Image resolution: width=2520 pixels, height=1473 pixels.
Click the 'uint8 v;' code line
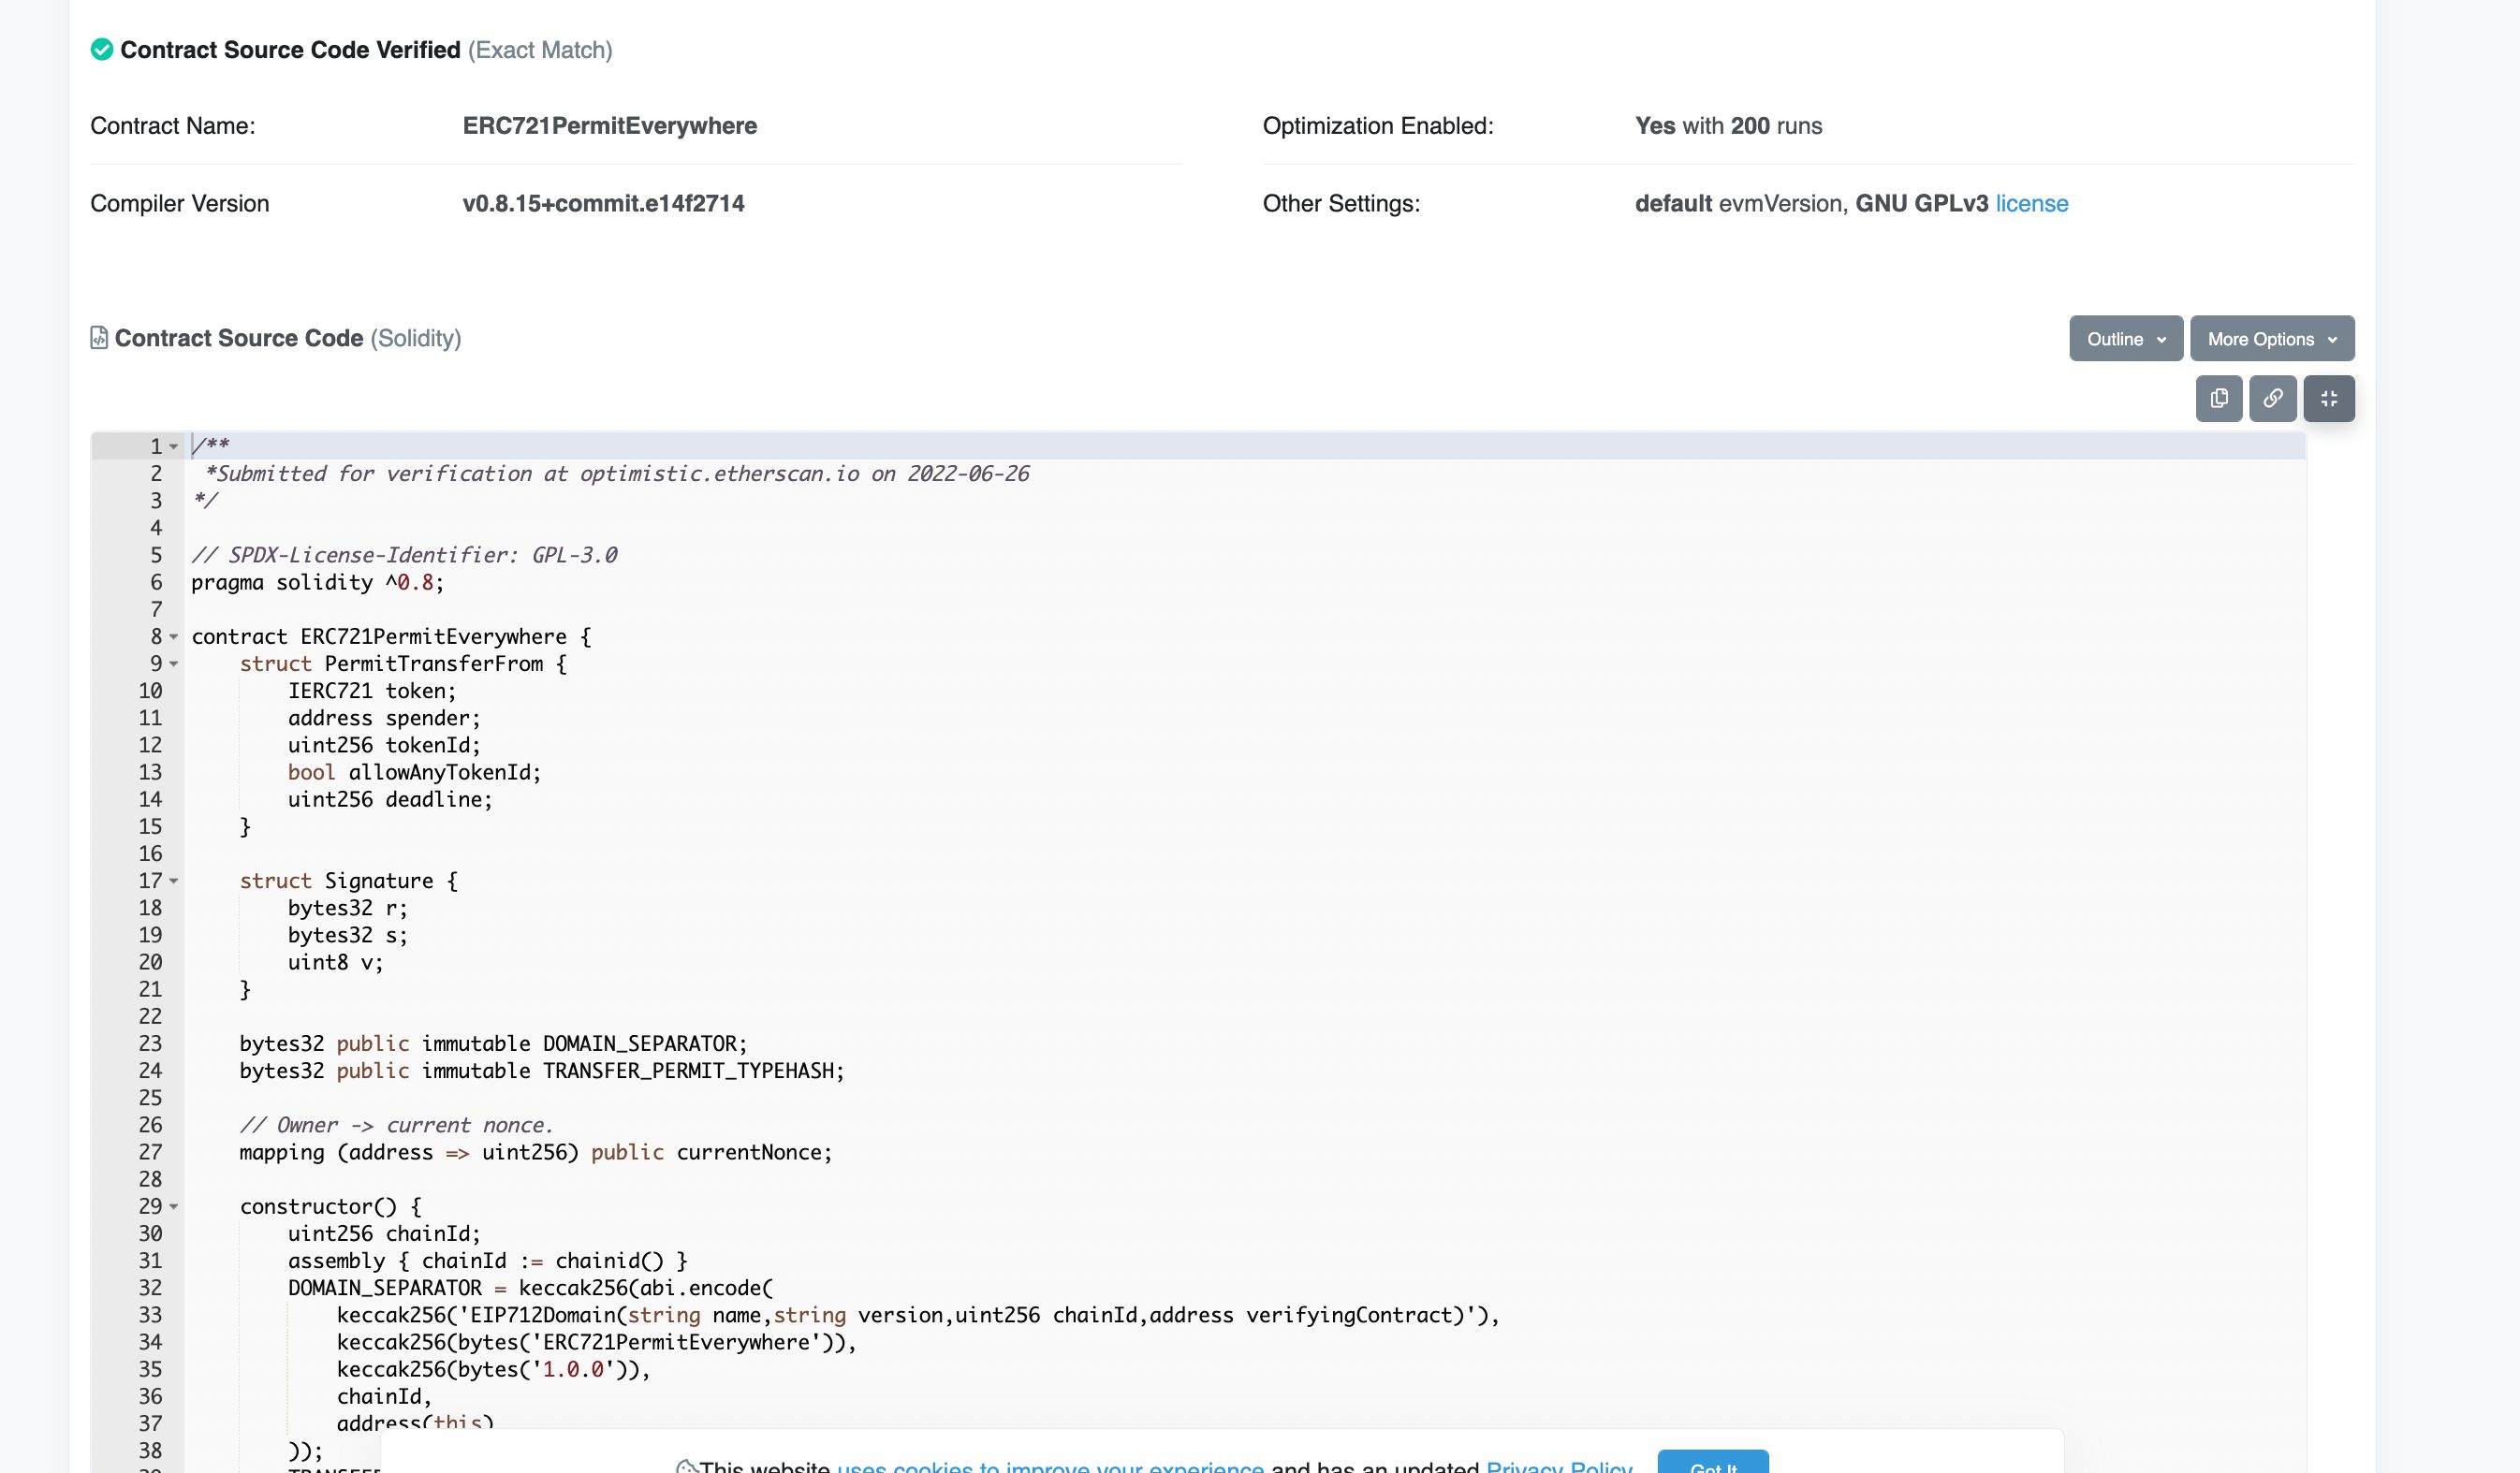(335, 962)
